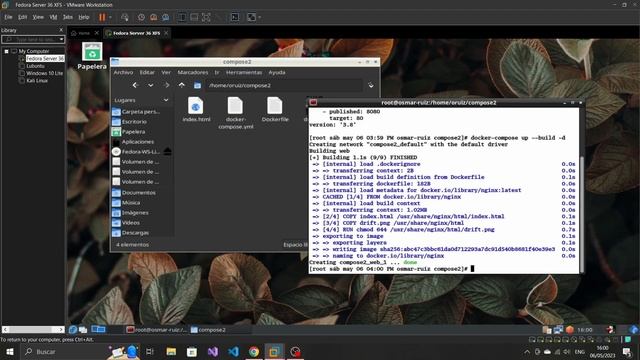Click the path bar /home/oruiz/compose2

[x=284, y=85]
